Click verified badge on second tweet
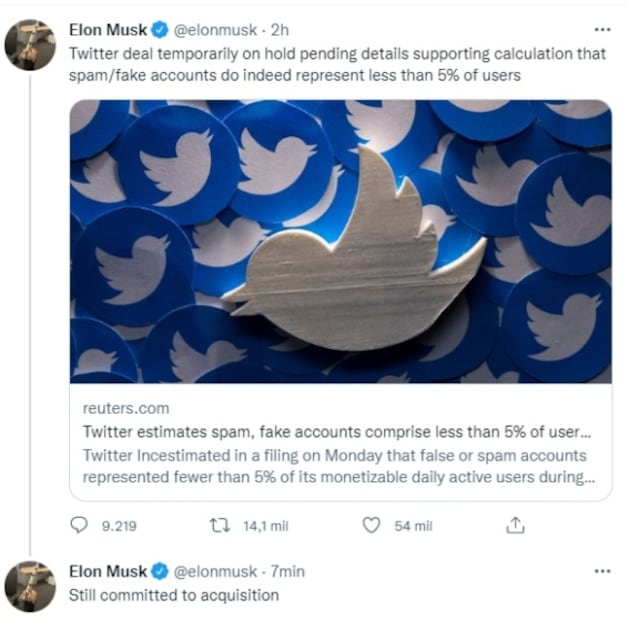This screenshot has width=629, height=620. (x=157, y=571)
